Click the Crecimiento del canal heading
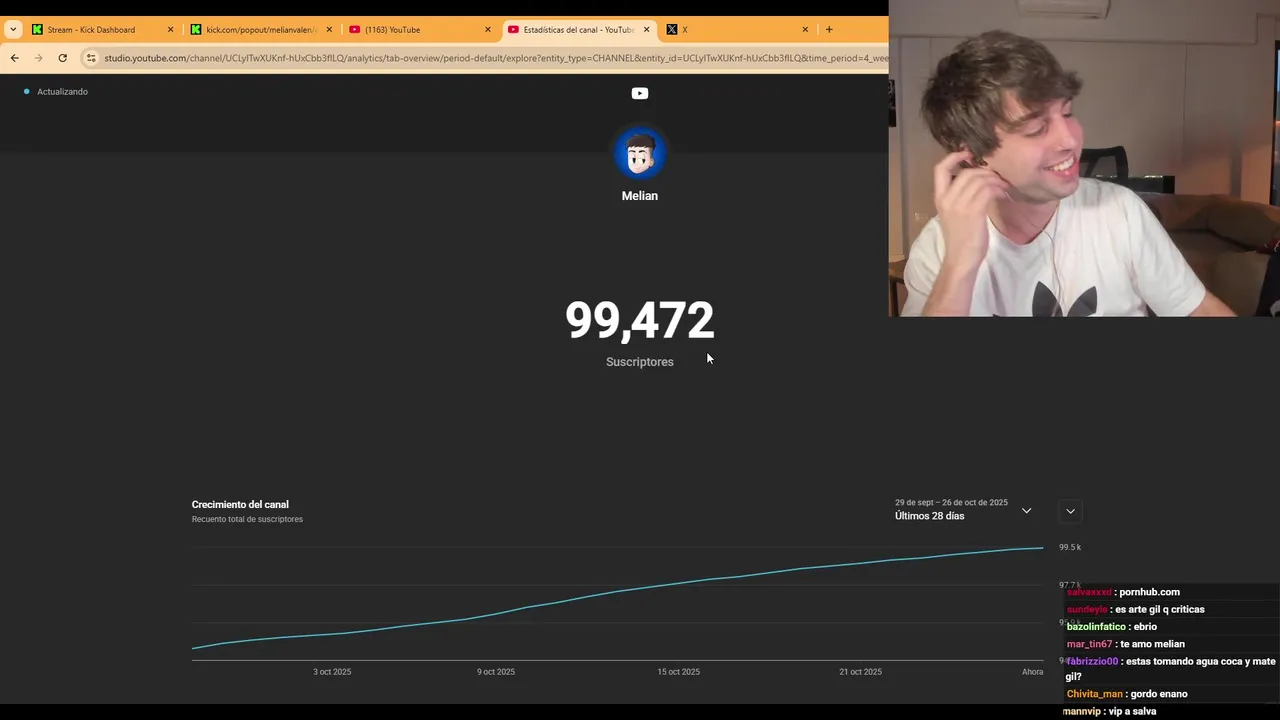Viewport: 1280px width, 720px height. [x=240, y=505]
